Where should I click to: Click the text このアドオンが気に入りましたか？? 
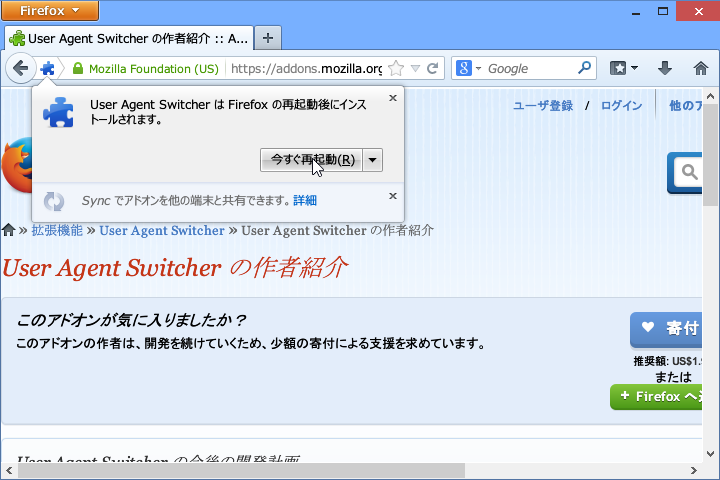tap(131, 320)
